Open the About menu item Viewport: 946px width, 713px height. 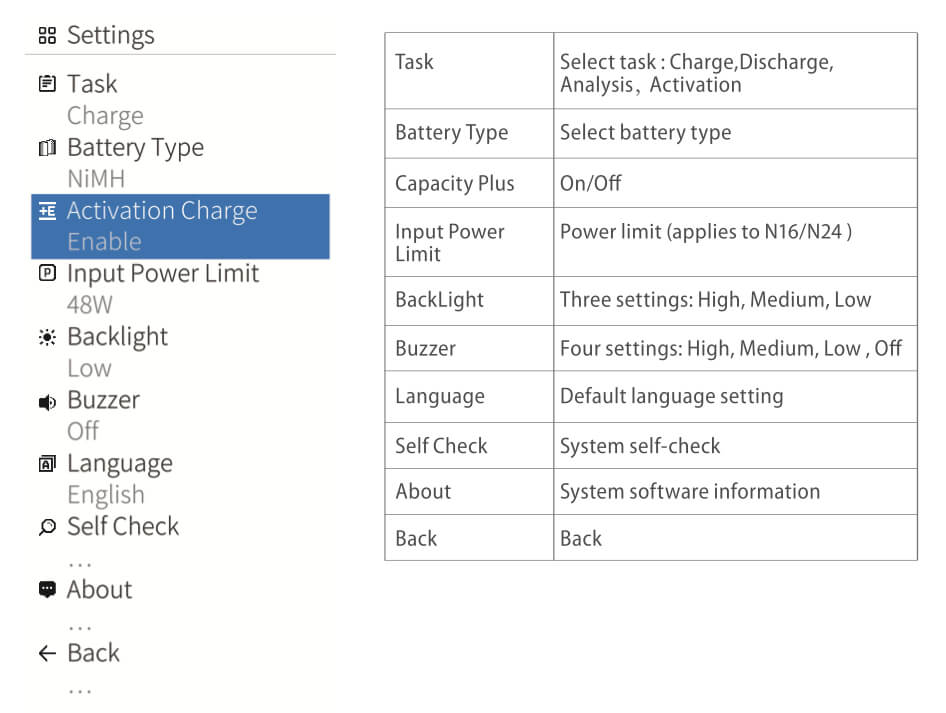pyautogui.click(x=99, y=590)
